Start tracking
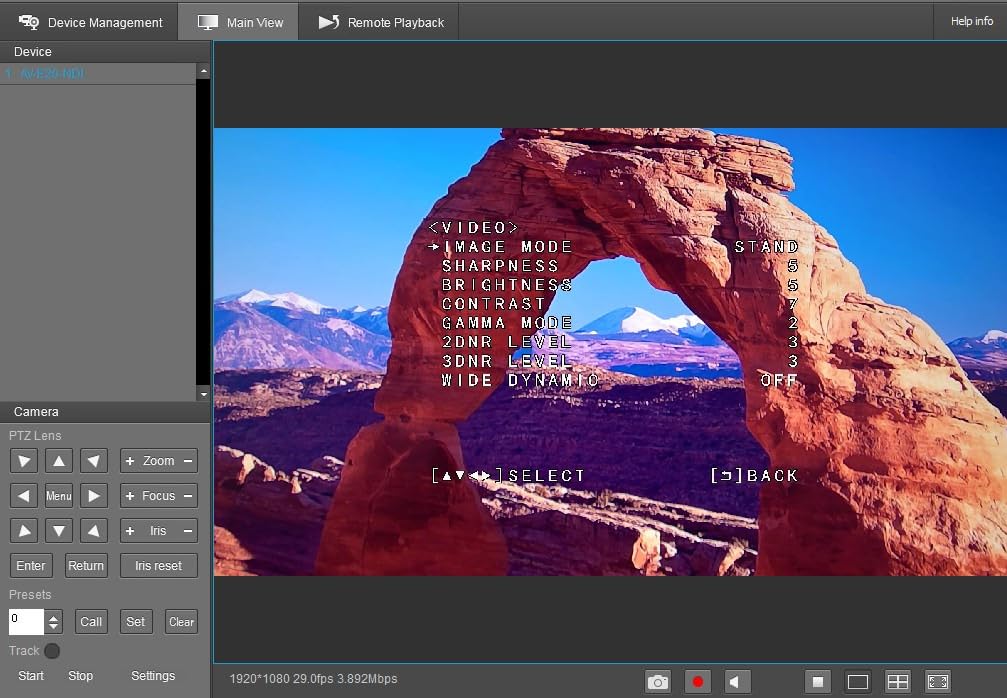 pyautogui.click(x=31, y=676)
